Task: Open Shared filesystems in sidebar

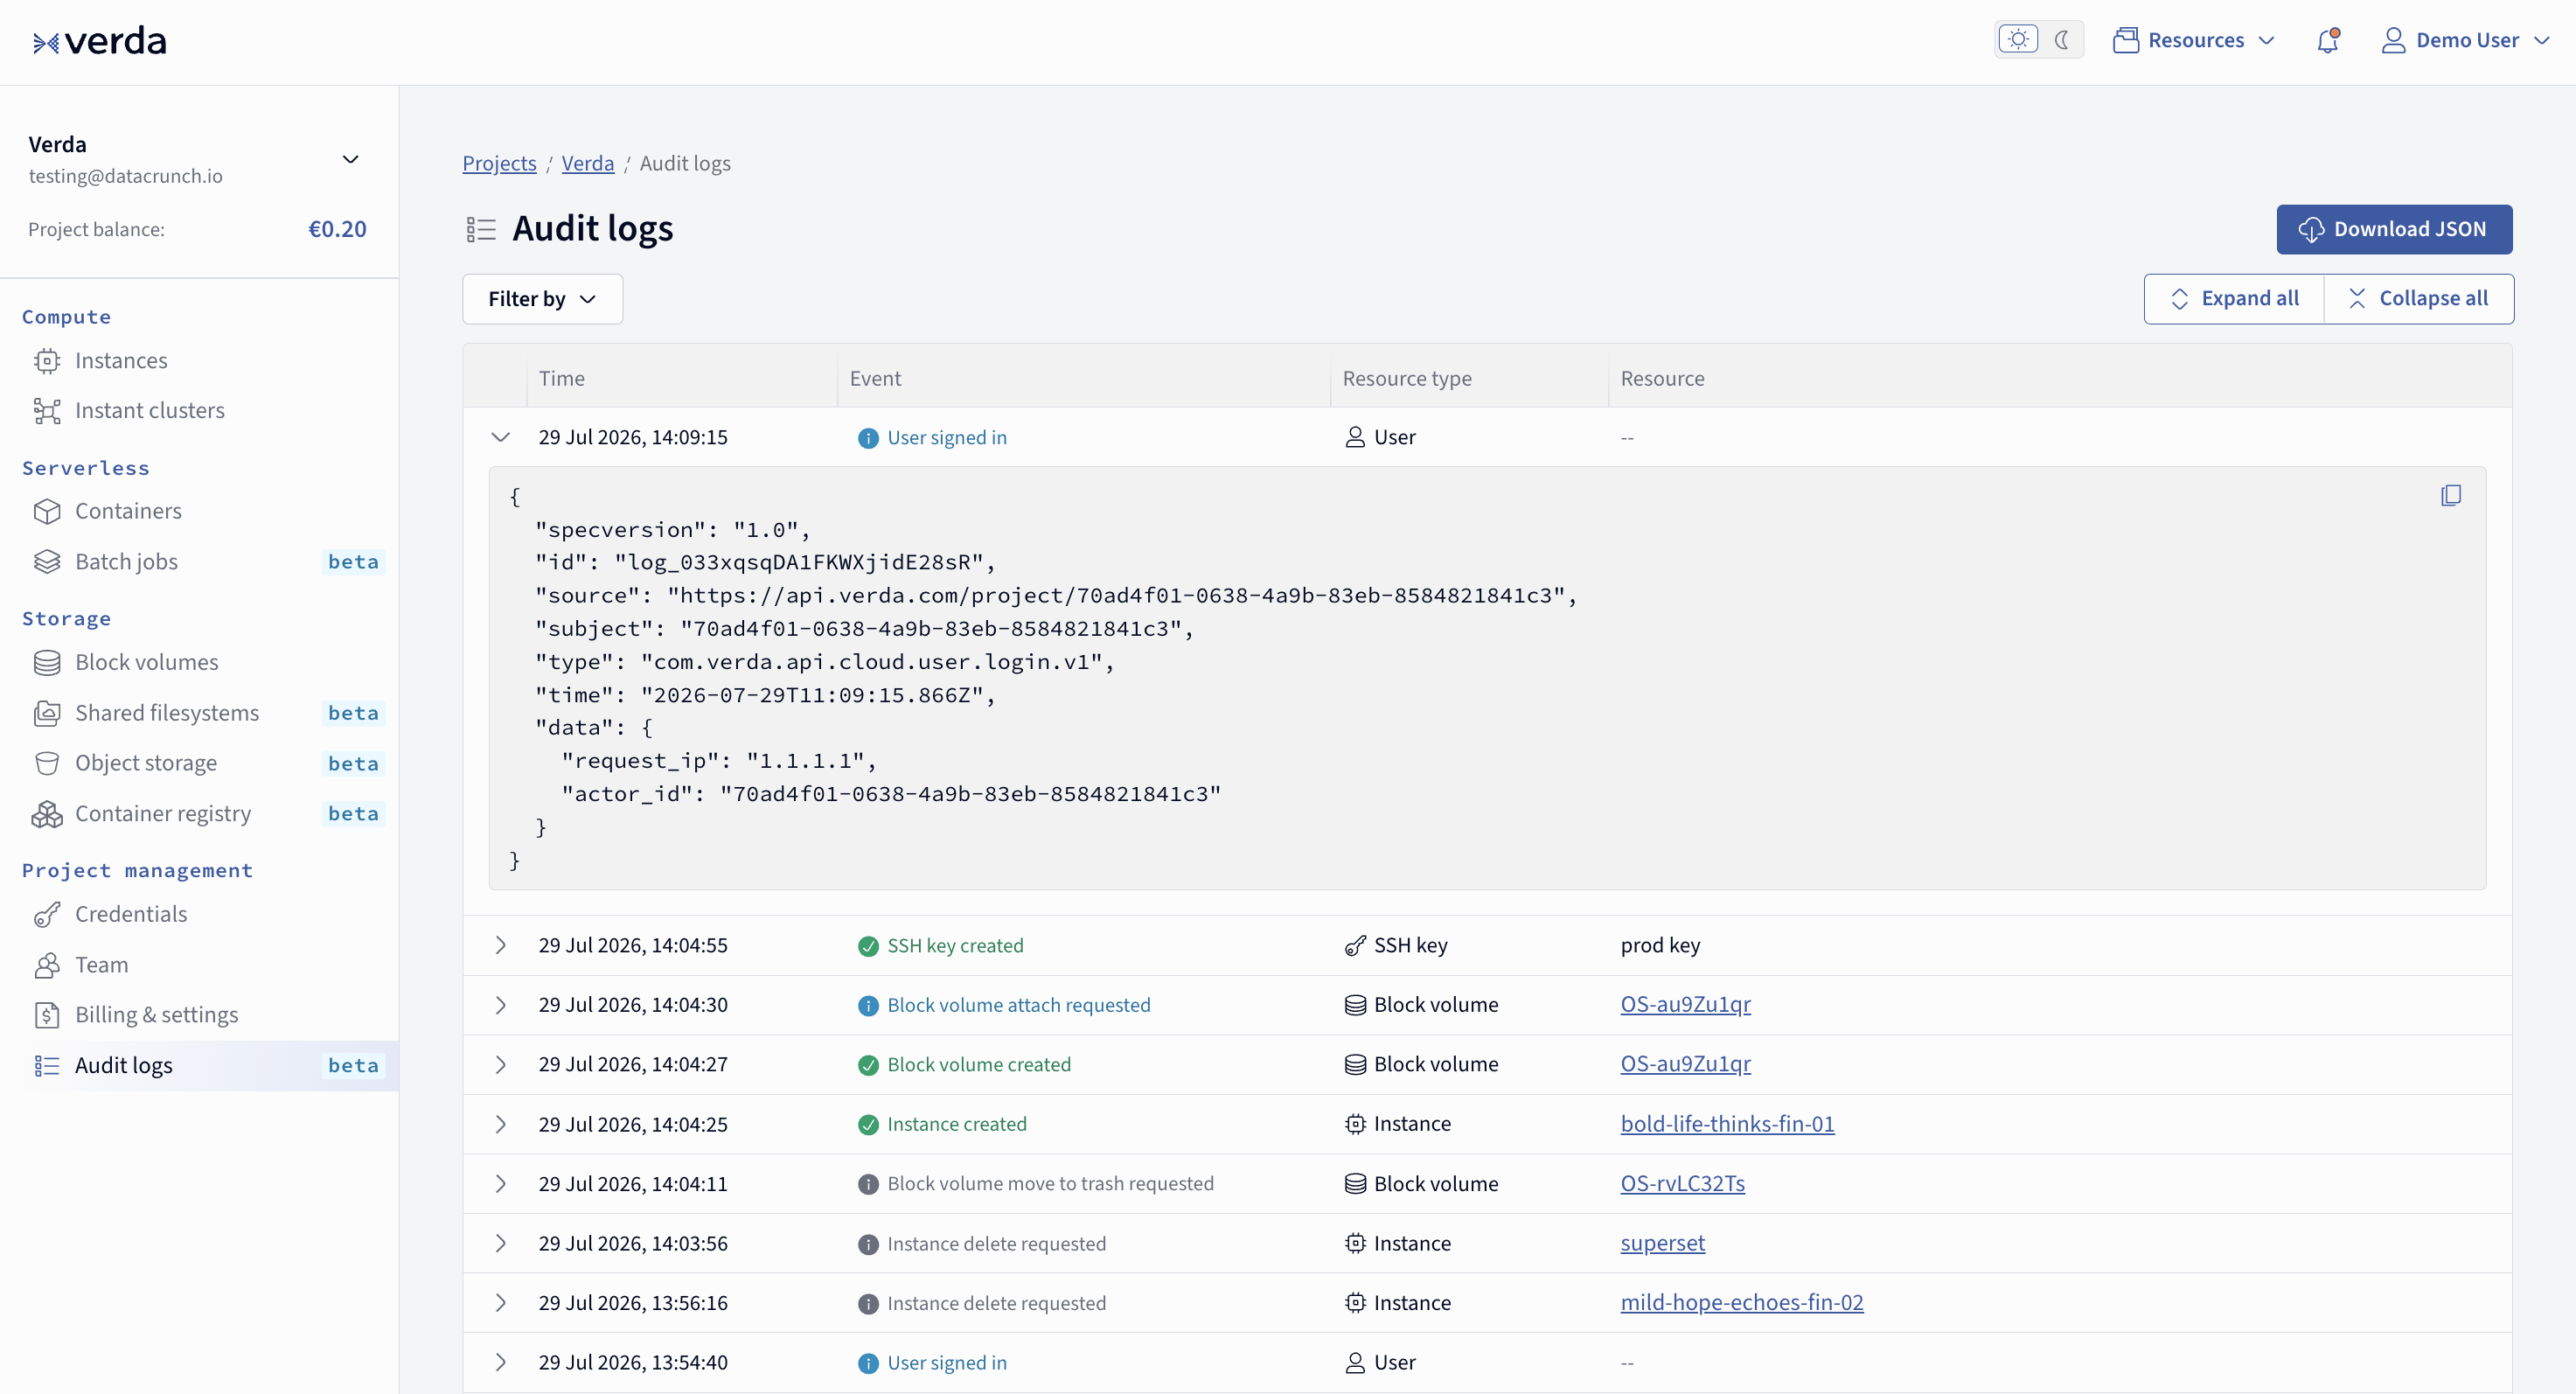Action: coord(166,712)
